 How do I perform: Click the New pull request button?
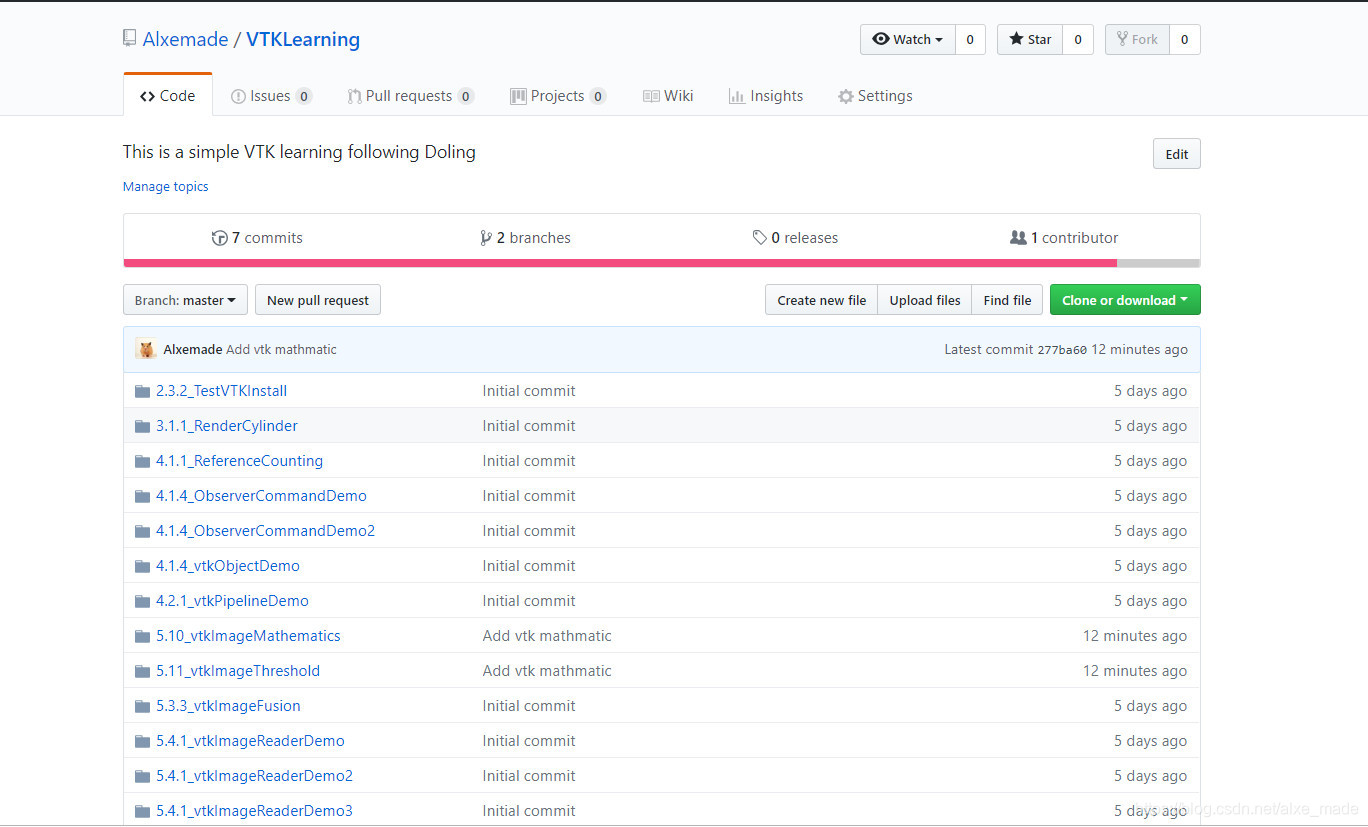coord(318,300)
